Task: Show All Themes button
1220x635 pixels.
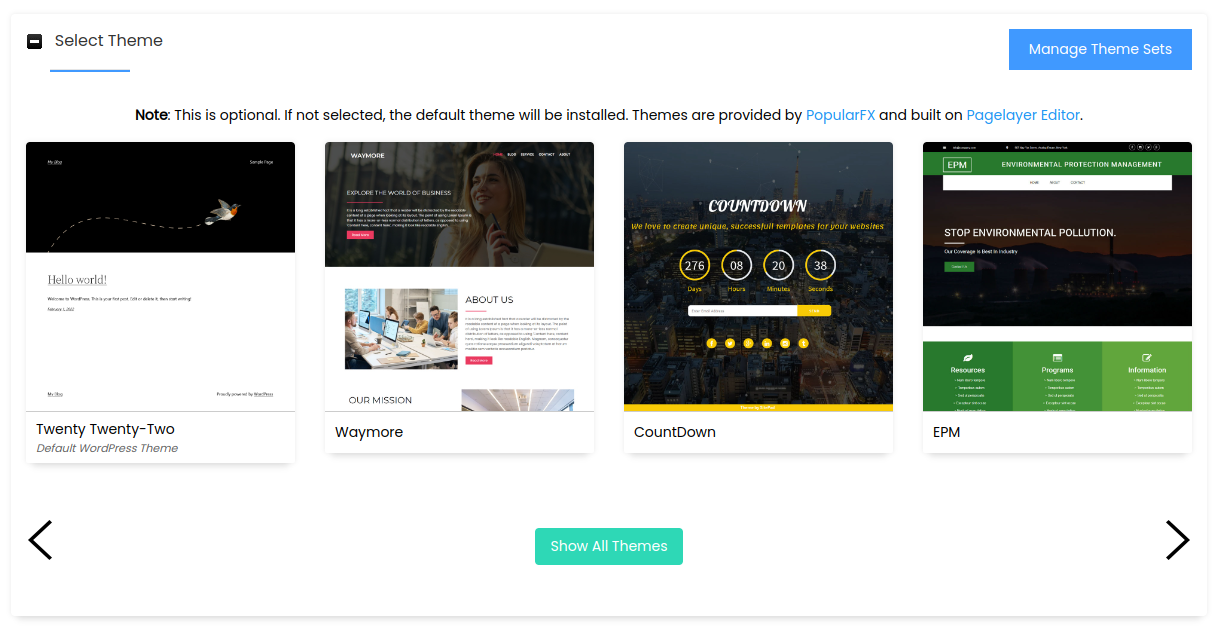Action: click(x=609, y=546)
